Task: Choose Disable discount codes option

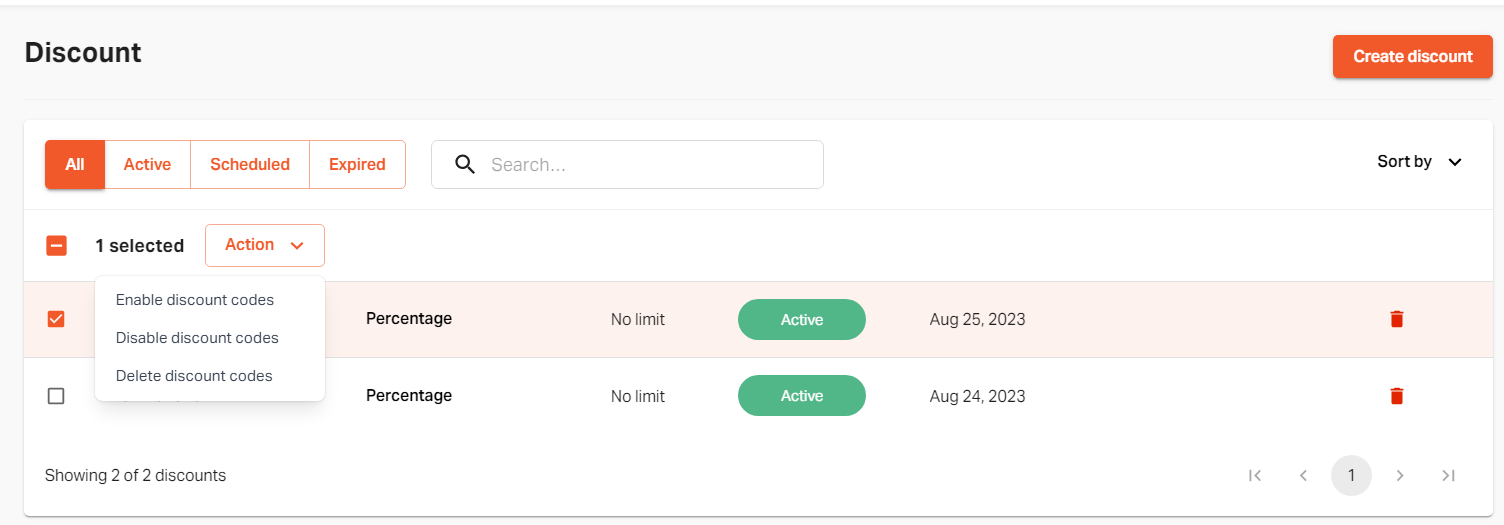Action: tap(197, 338)
